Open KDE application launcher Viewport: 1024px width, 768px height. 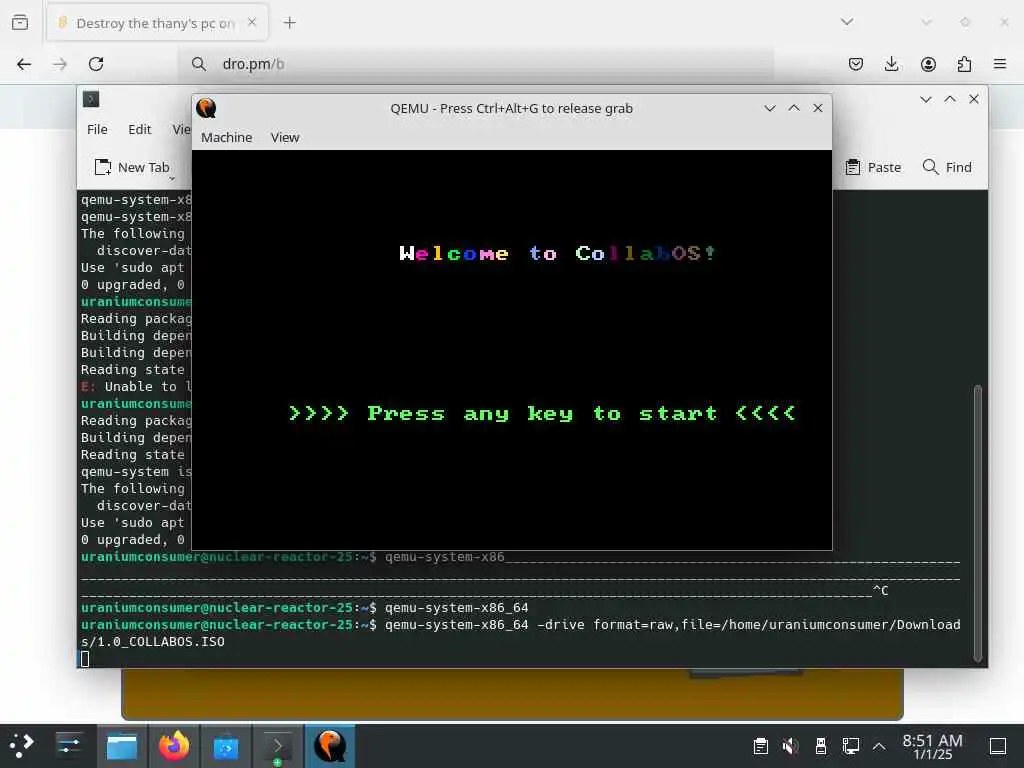tap(22, 745)
